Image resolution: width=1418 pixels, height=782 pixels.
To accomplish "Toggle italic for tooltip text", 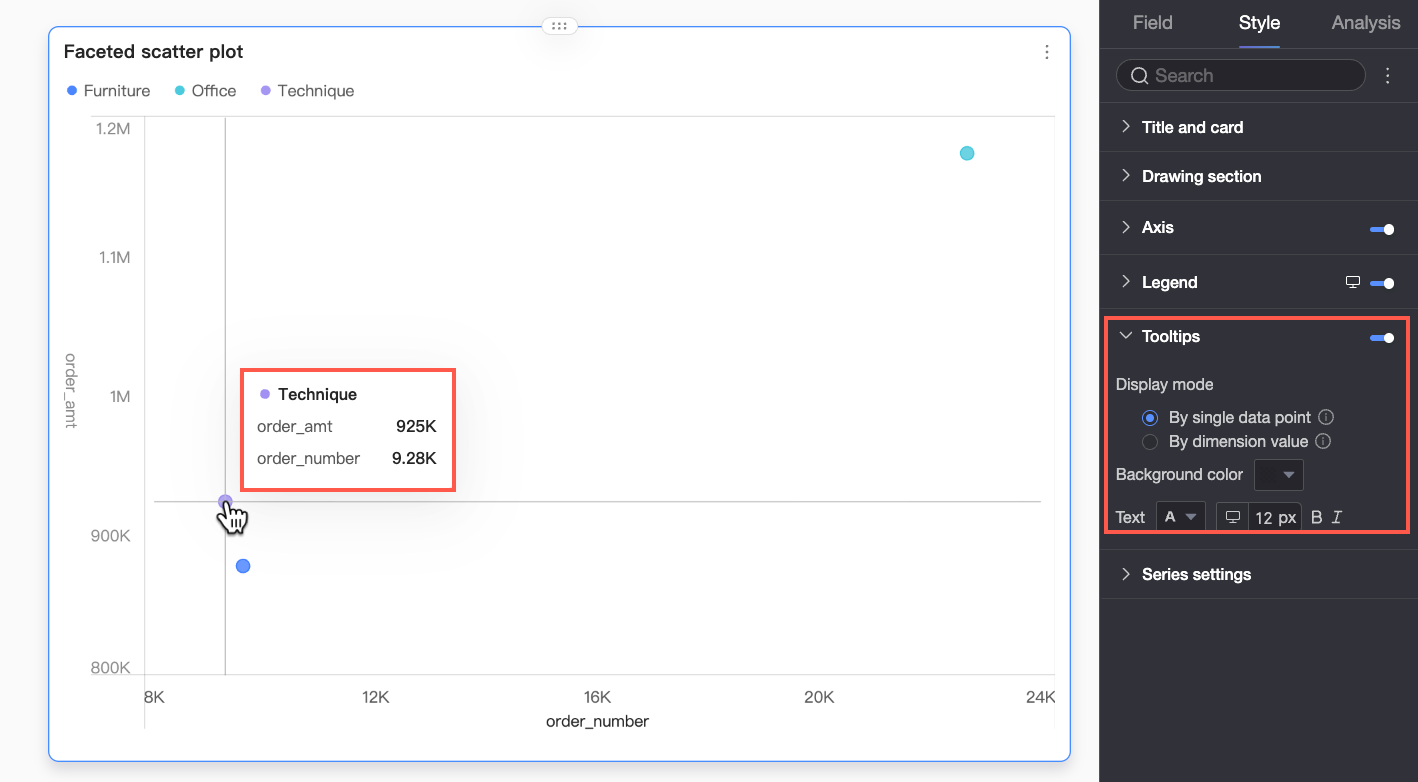I will [x=1337, y=517].
